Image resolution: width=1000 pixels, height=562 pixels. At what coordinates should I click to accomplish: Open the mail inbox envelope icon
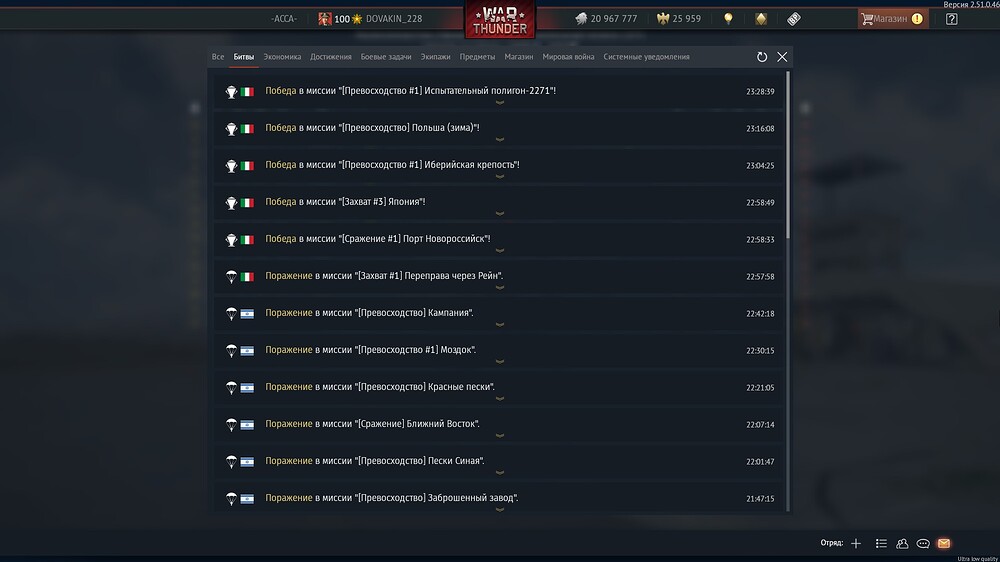pyautogui.click(x=943, y=543)
